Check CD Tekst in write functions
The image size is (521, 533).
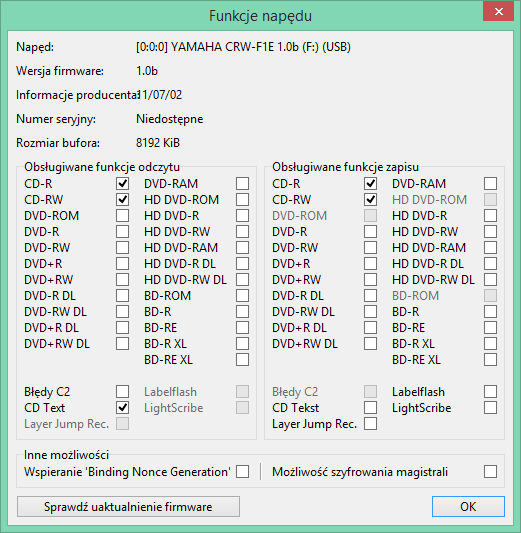[x=370, y=408]
